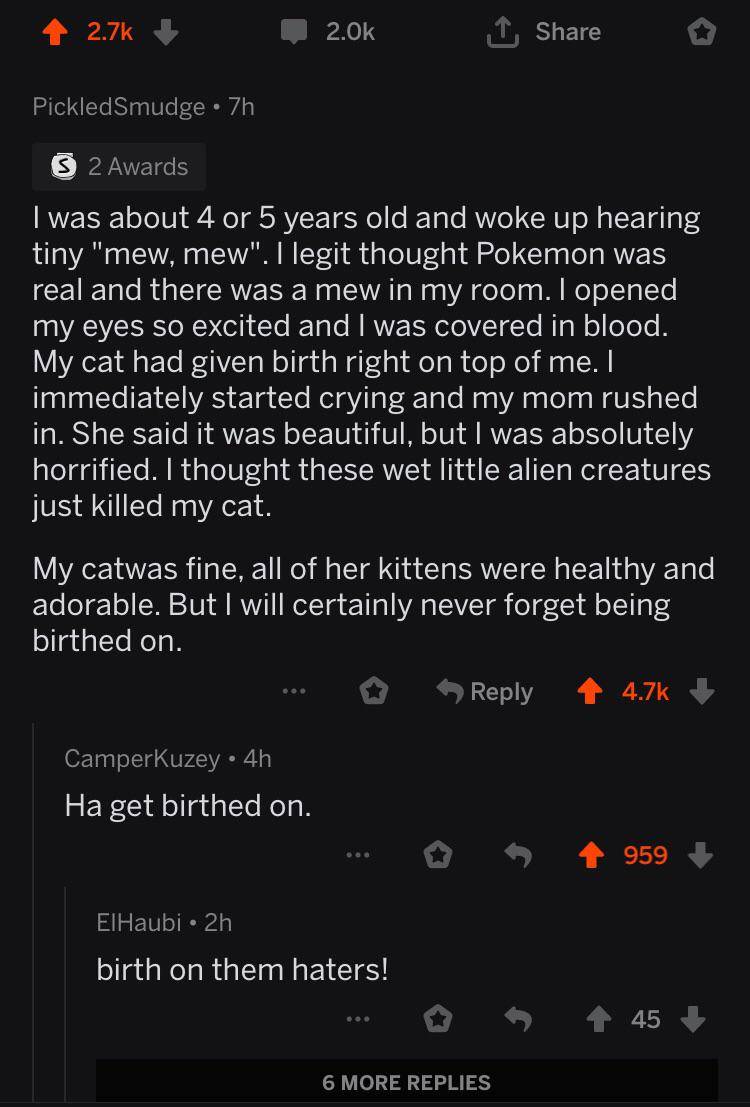Image resolution: width=750 pixels, height=1107 pixels.
Task: Reply to ElHaubi using the curved arrow icon
Action: [x=519, y=1019]
